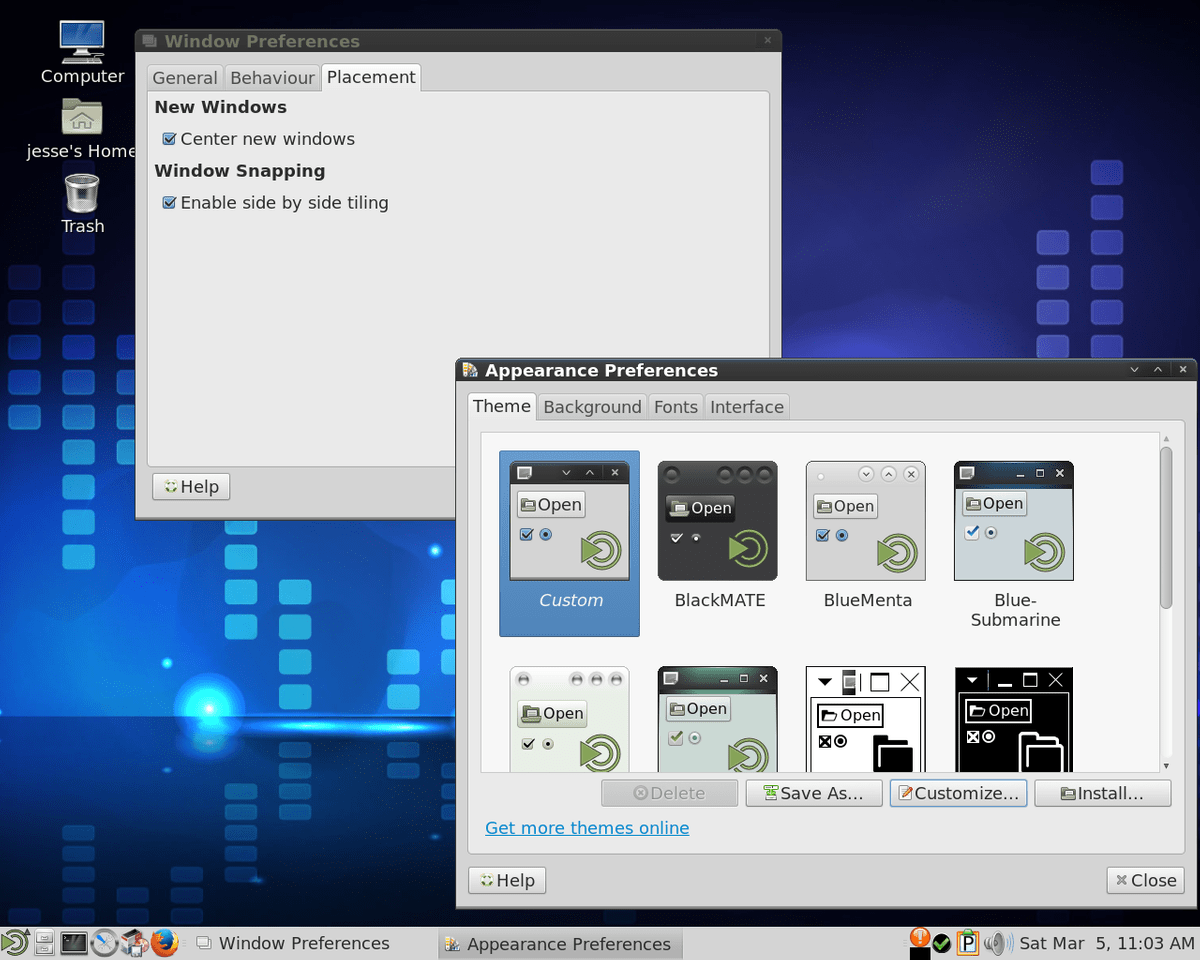Screen dimensions: 1200x960
Task: Click the update notification icon in the tray
Action: (x=919, y=938)
